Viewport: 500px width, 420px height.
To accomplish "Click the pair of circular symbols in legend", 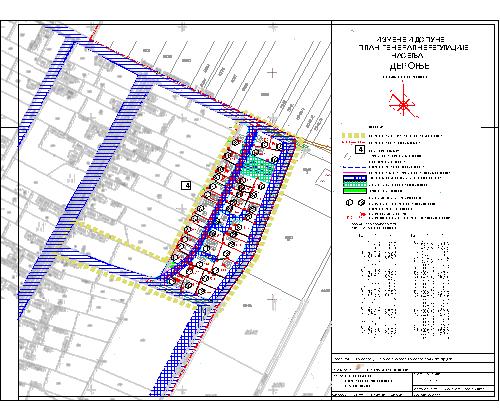I will click(355, 203).
